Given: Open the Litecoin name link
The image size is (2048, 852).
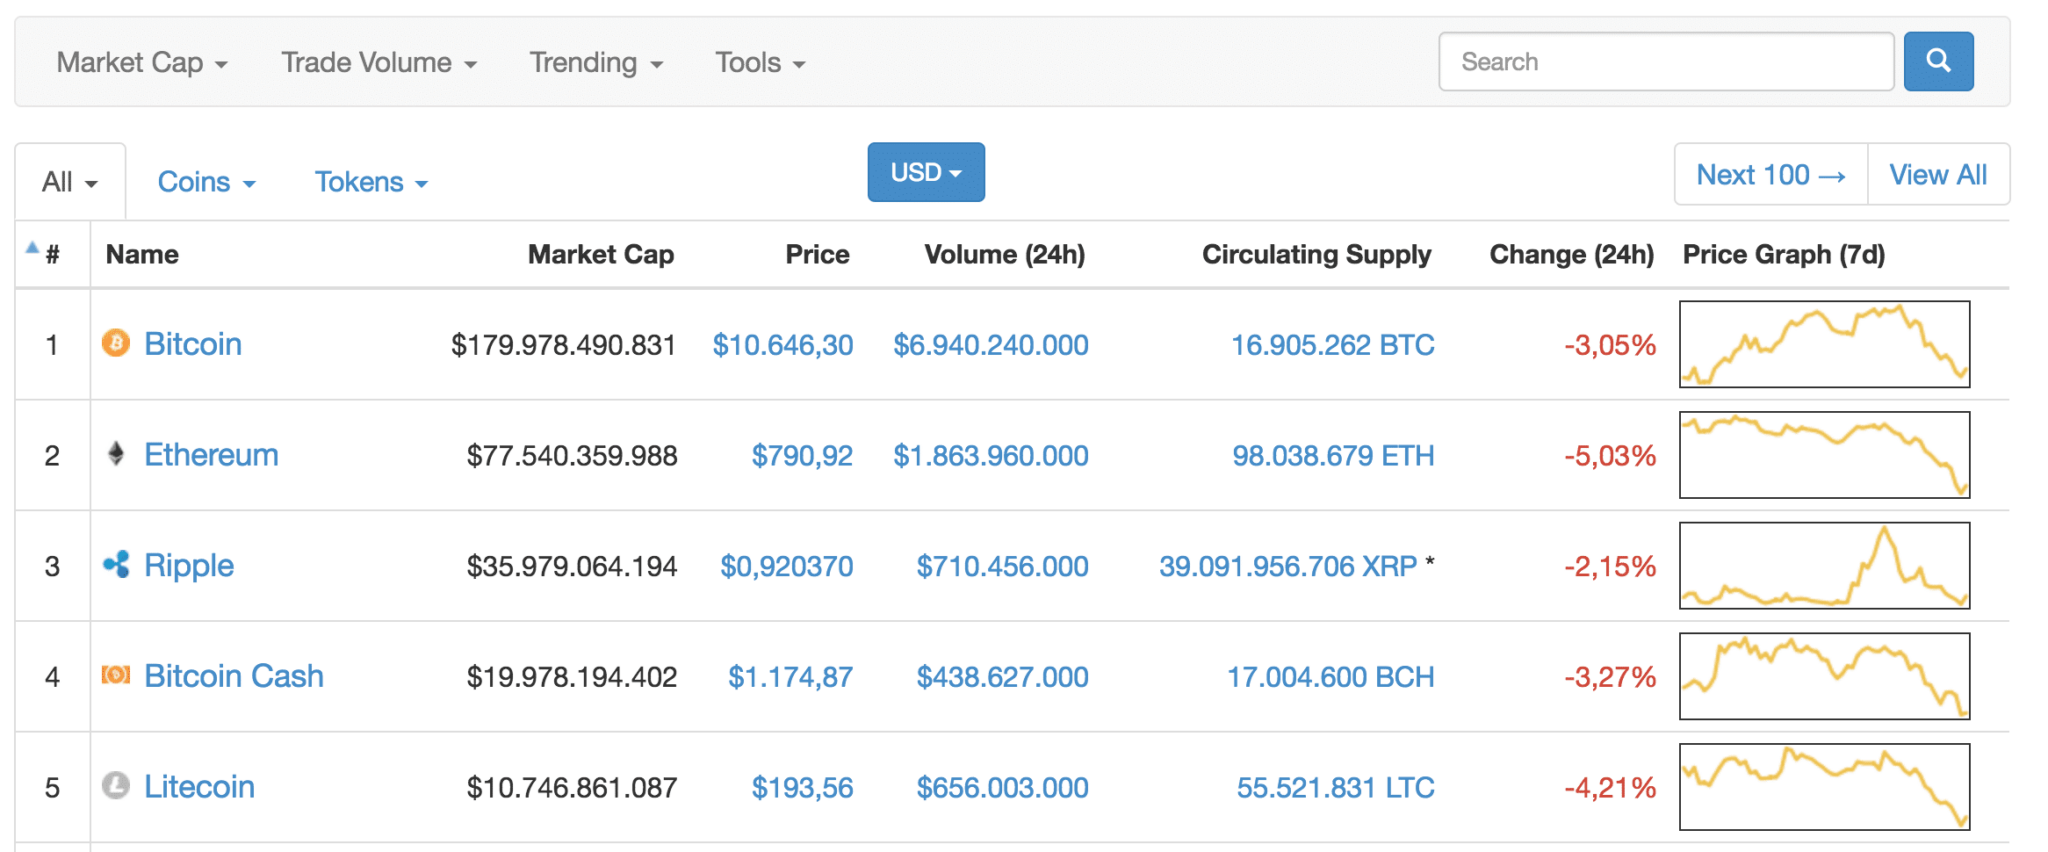Looking at the screenshot, I should tap(199, 787).
